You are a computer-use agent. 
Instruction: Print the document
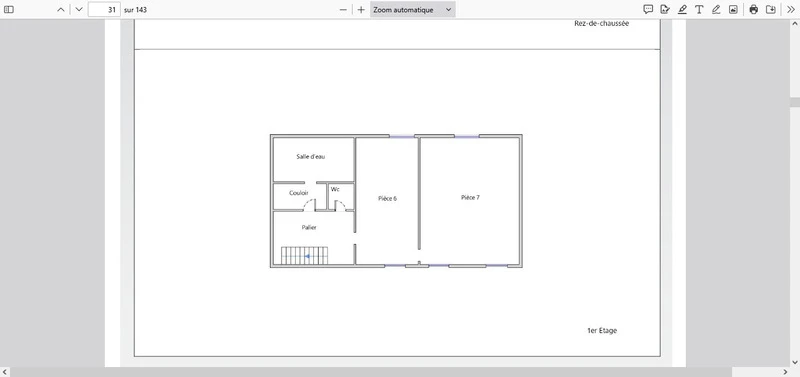click(x=754, y=9)
